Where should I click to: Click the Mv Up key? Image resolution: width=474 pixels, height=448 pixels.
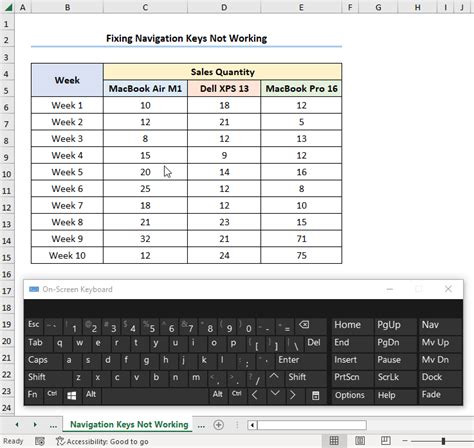tap(440, 343)
